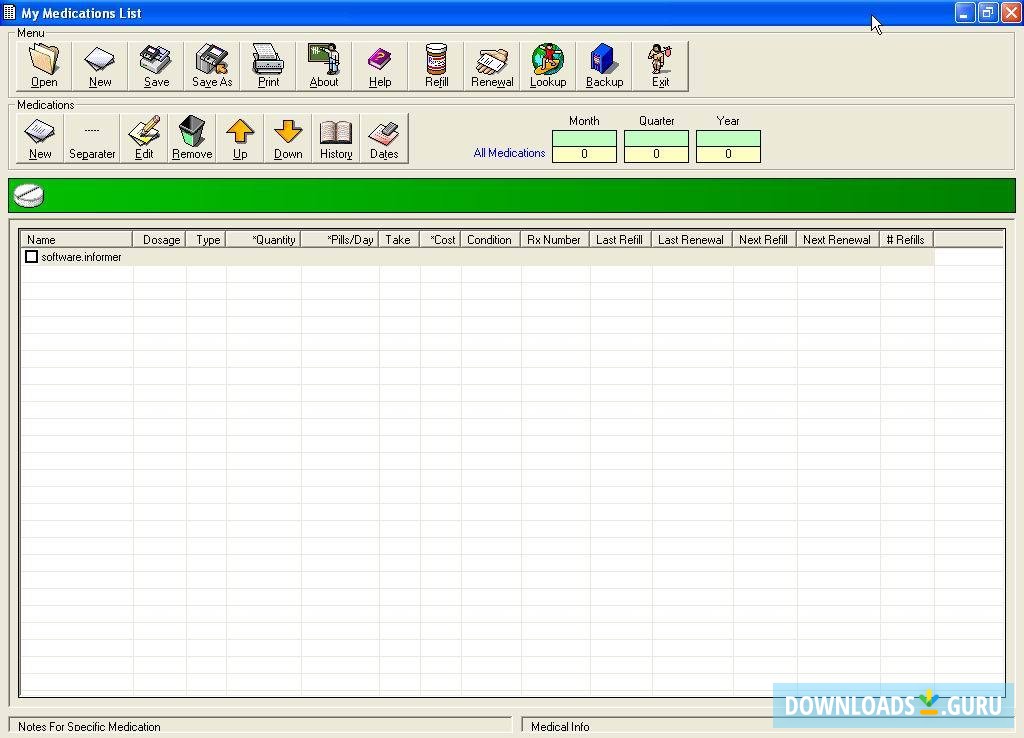The width and height of the screenshot is (1024, 738).
Task: Click the Next Renewal column header
Action: (x=838, y=240)
